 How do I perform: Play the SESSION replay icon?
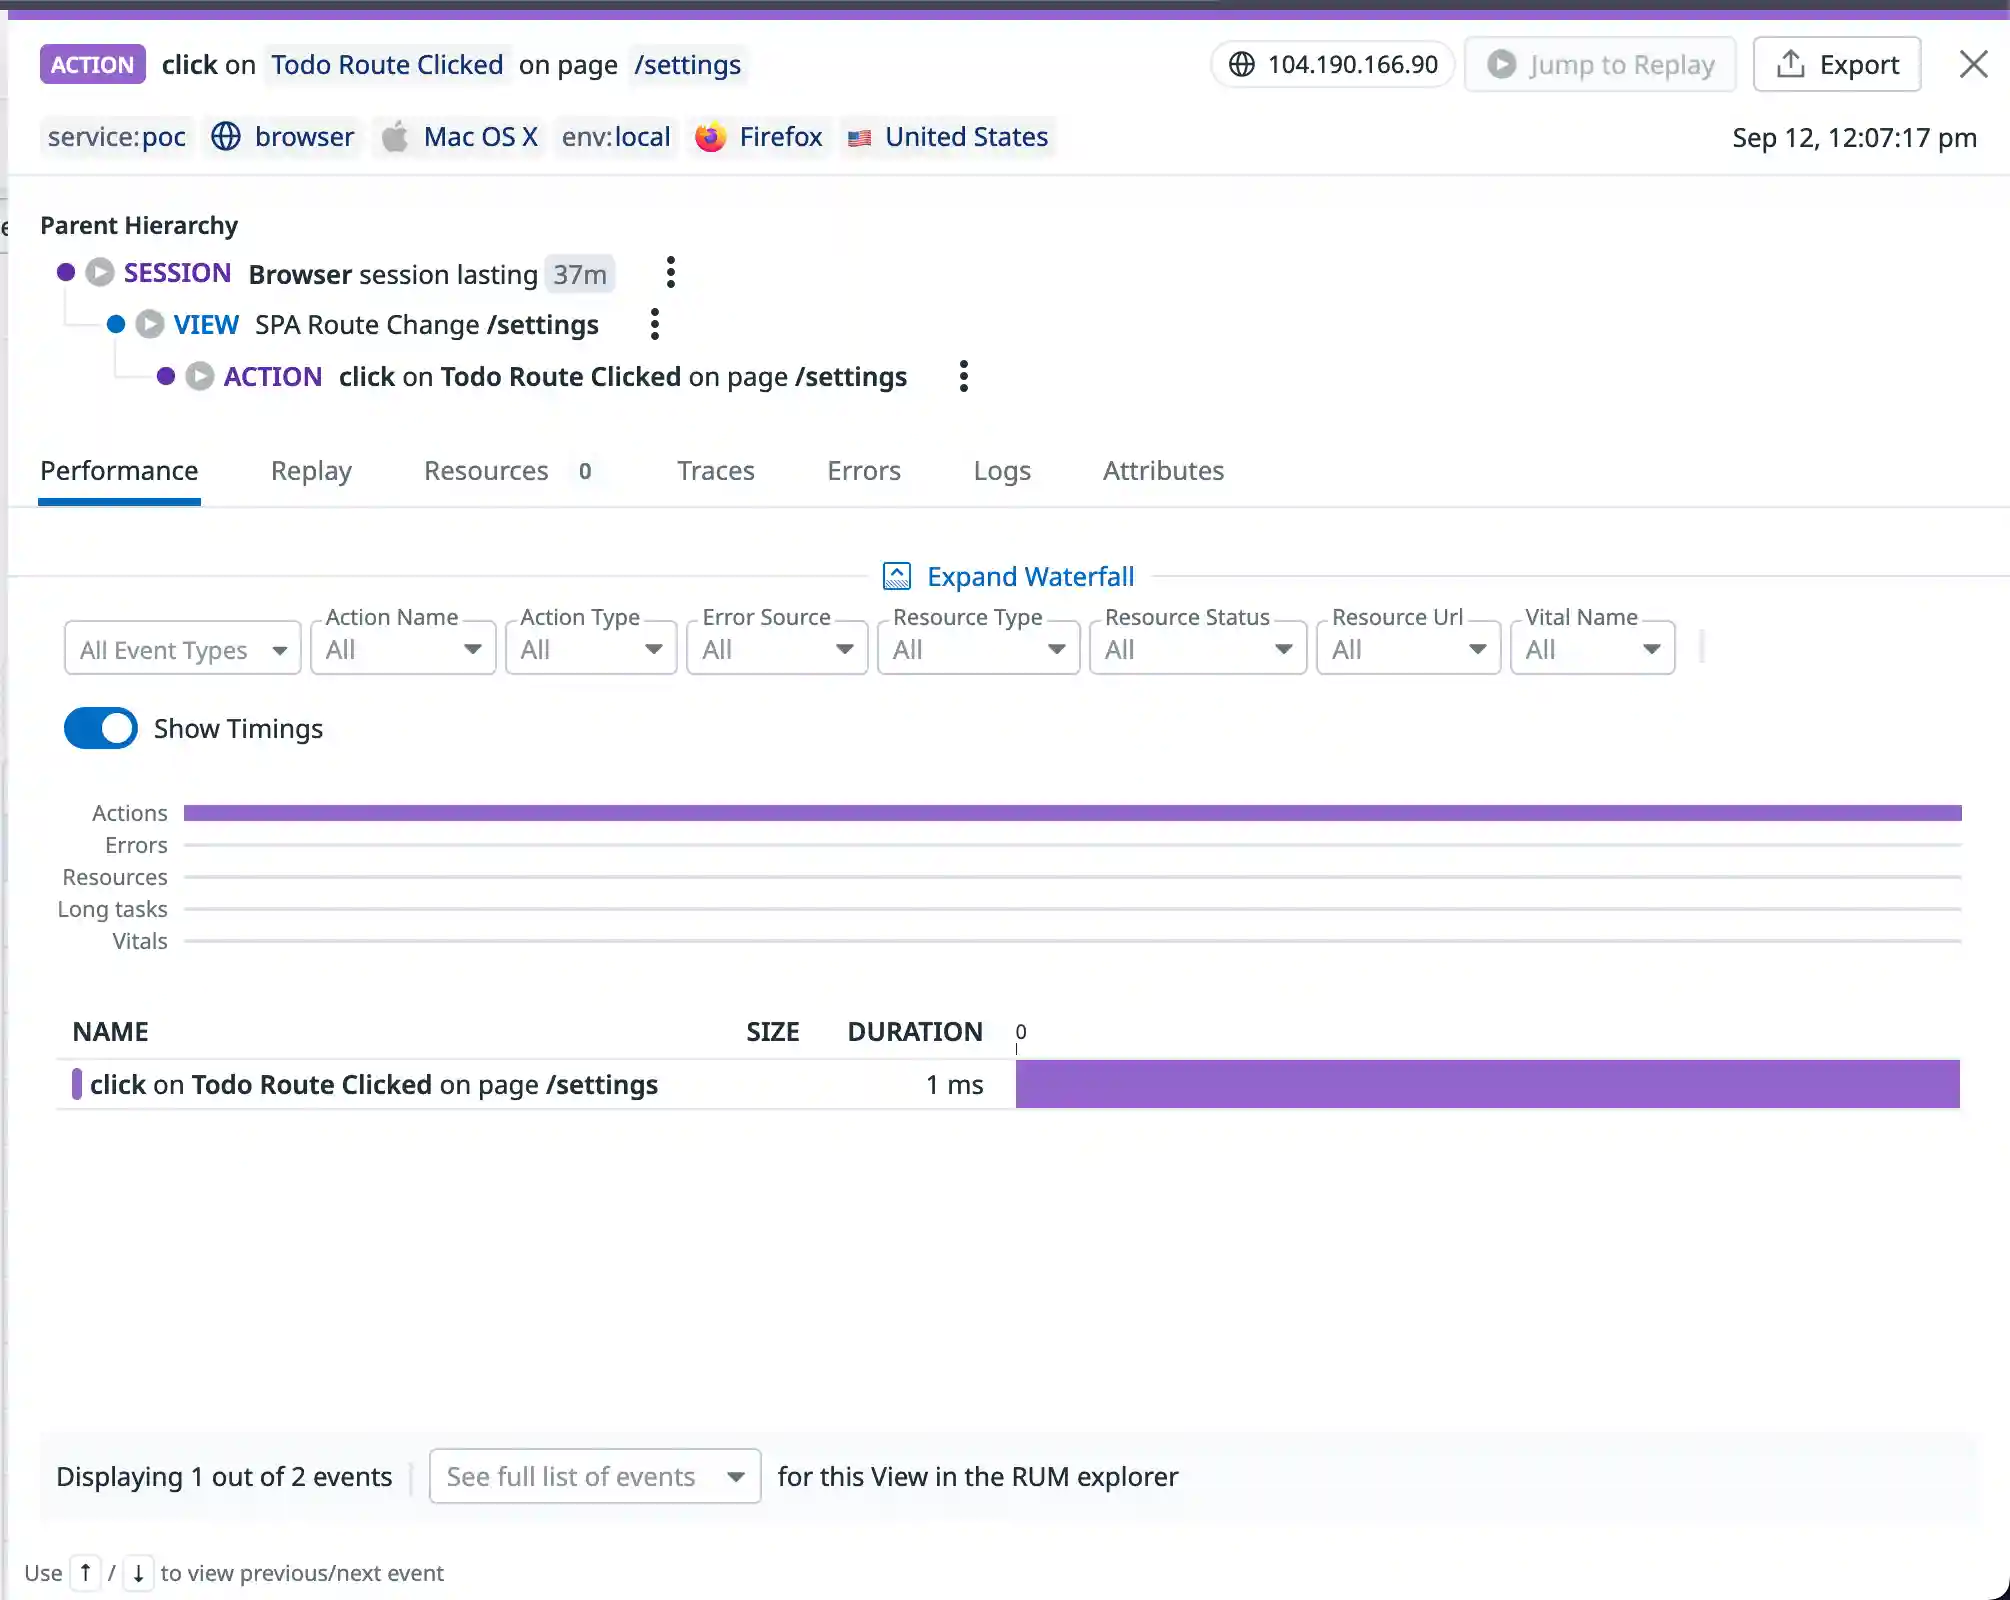click(x=99, y=272)
